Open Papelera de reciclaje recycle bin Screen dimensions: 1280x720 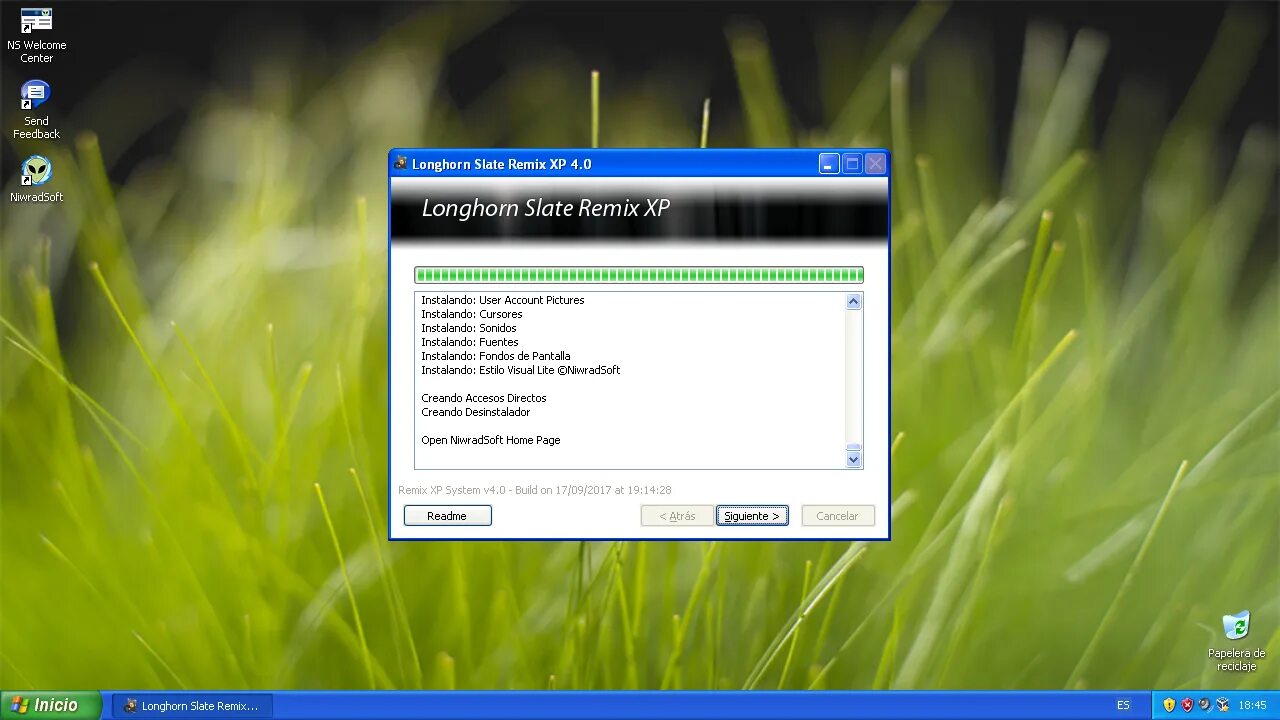click(1236, 641)
